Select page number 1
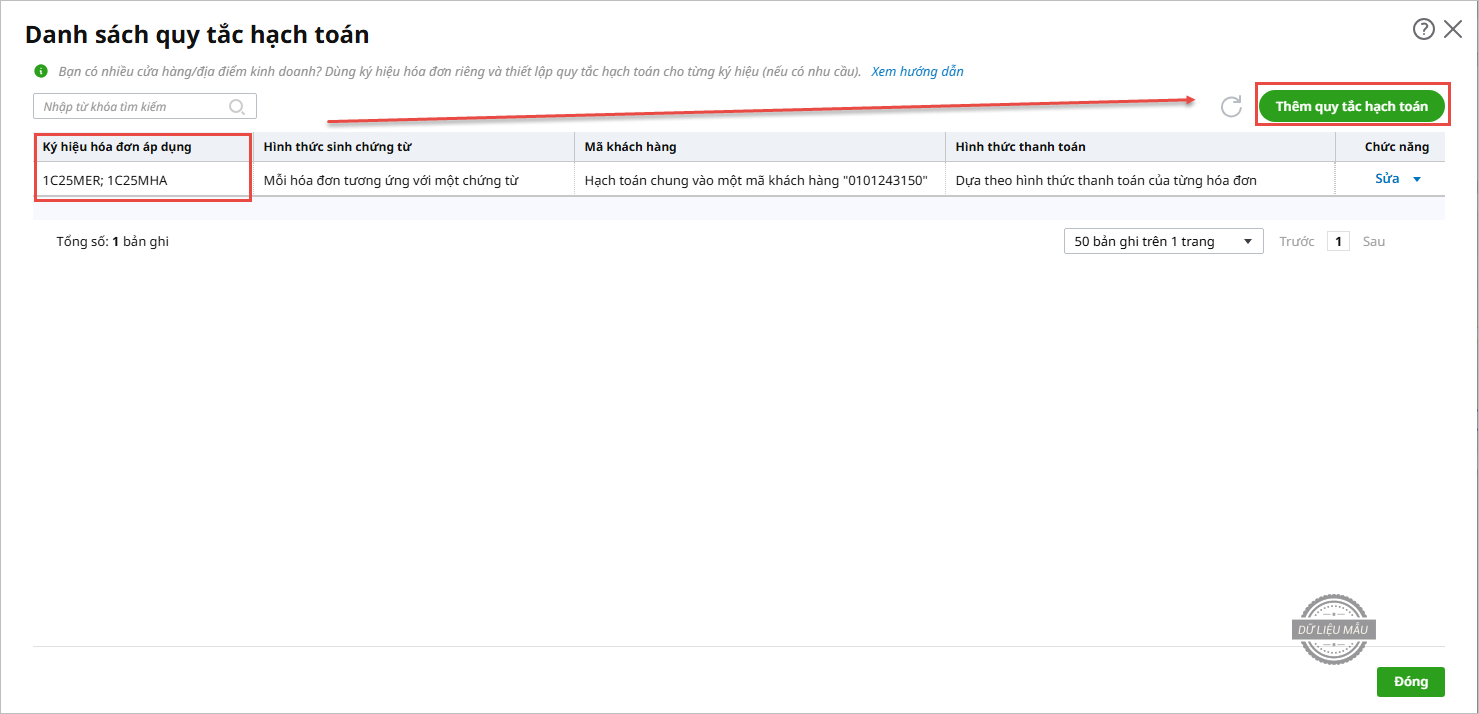 click(x=1338, y=242)
